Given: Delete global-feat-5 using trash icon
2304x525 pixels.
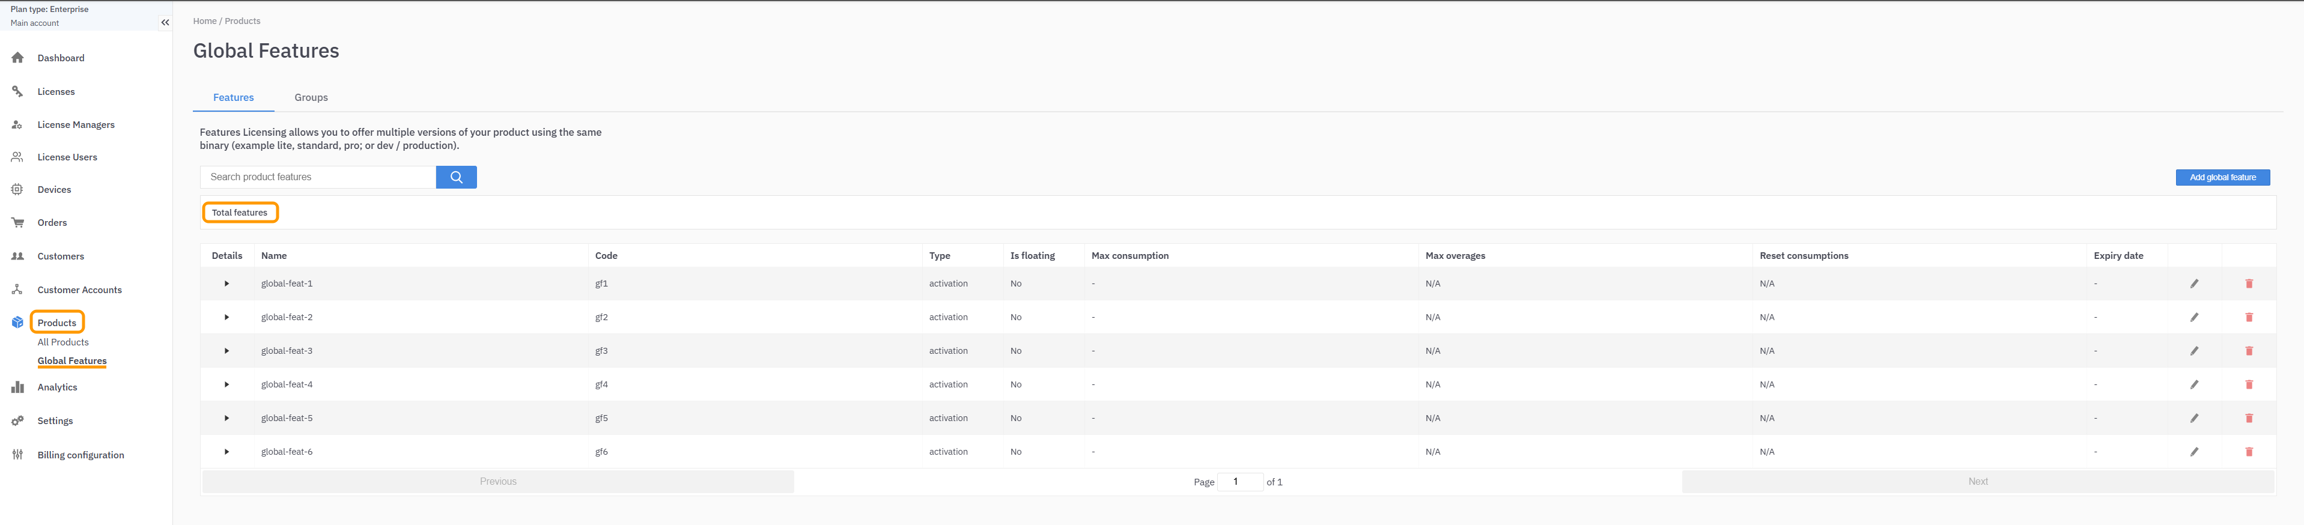Looking at the screenshot, I should 2249,419.
